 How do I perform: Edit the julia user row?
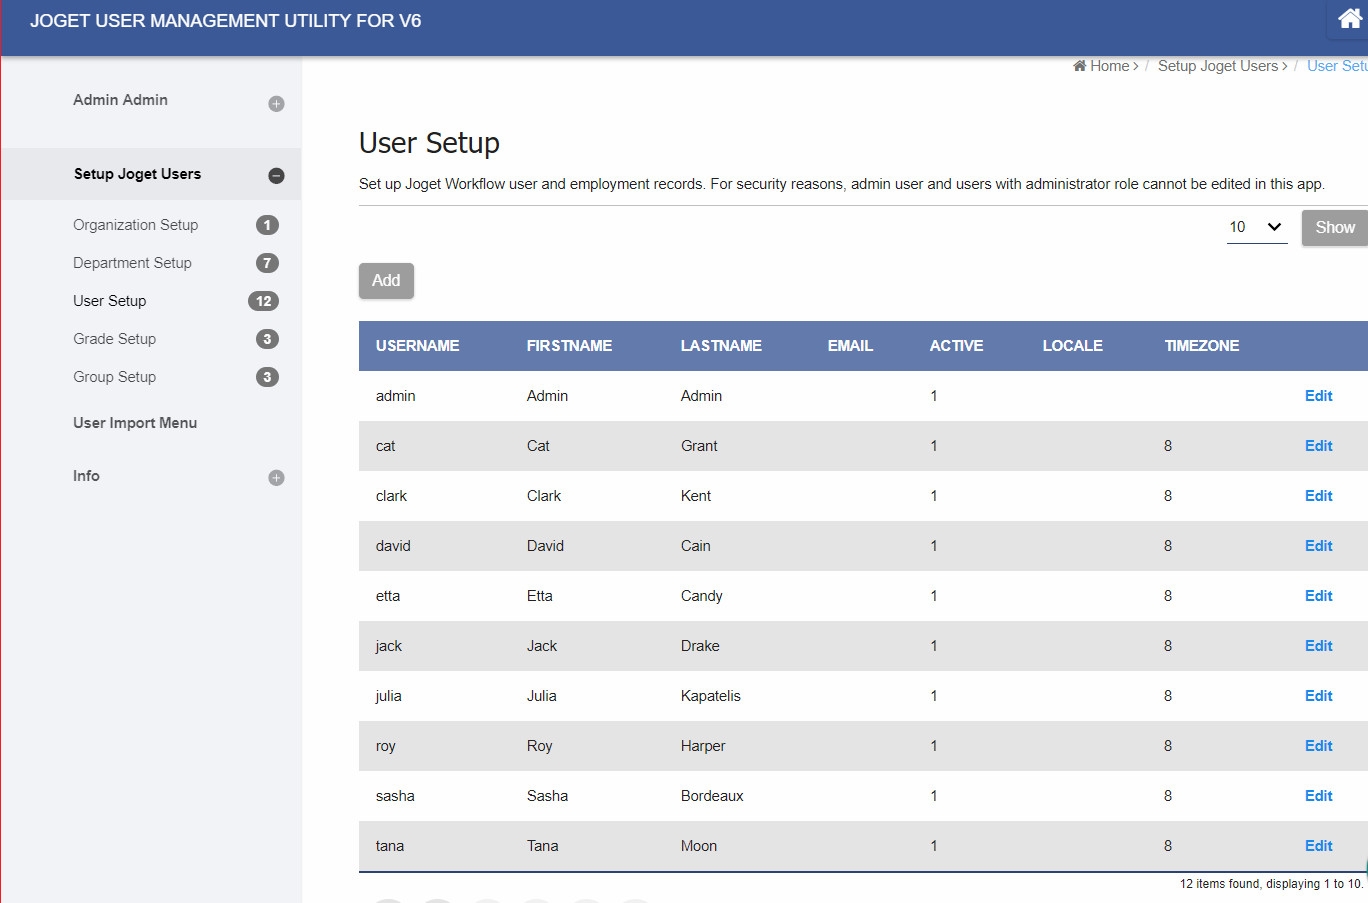(x=1318, y=696)
